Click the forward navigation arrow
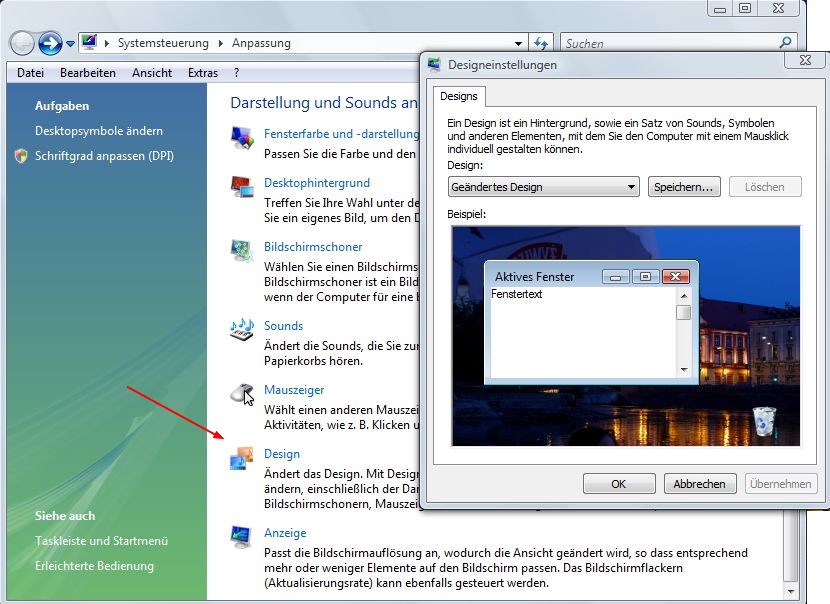830x604 pixels. click(x=50, y=43)
